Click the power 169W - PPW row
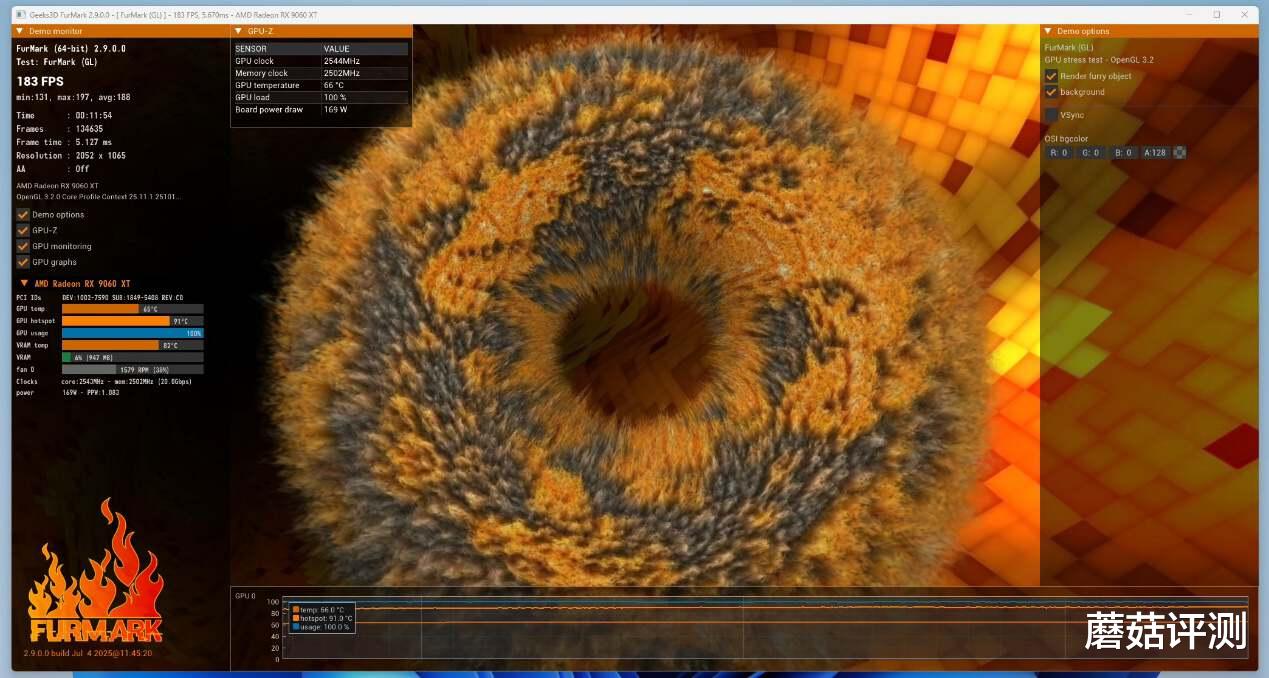The width and height of the screenshot is (1269, 678). (68, 393)
